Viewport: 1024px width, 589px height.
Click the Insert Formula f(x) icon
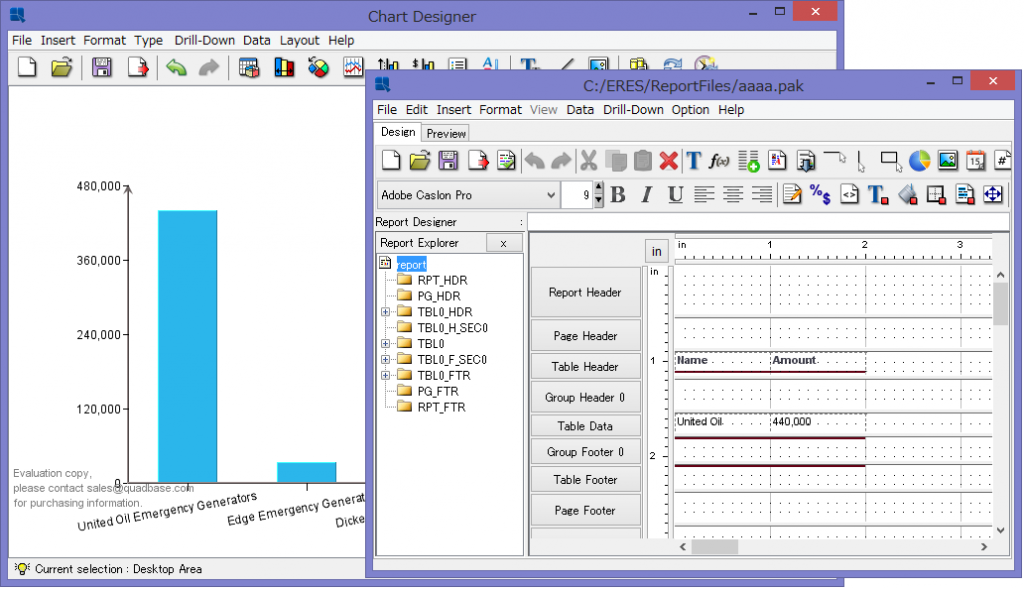720,161
